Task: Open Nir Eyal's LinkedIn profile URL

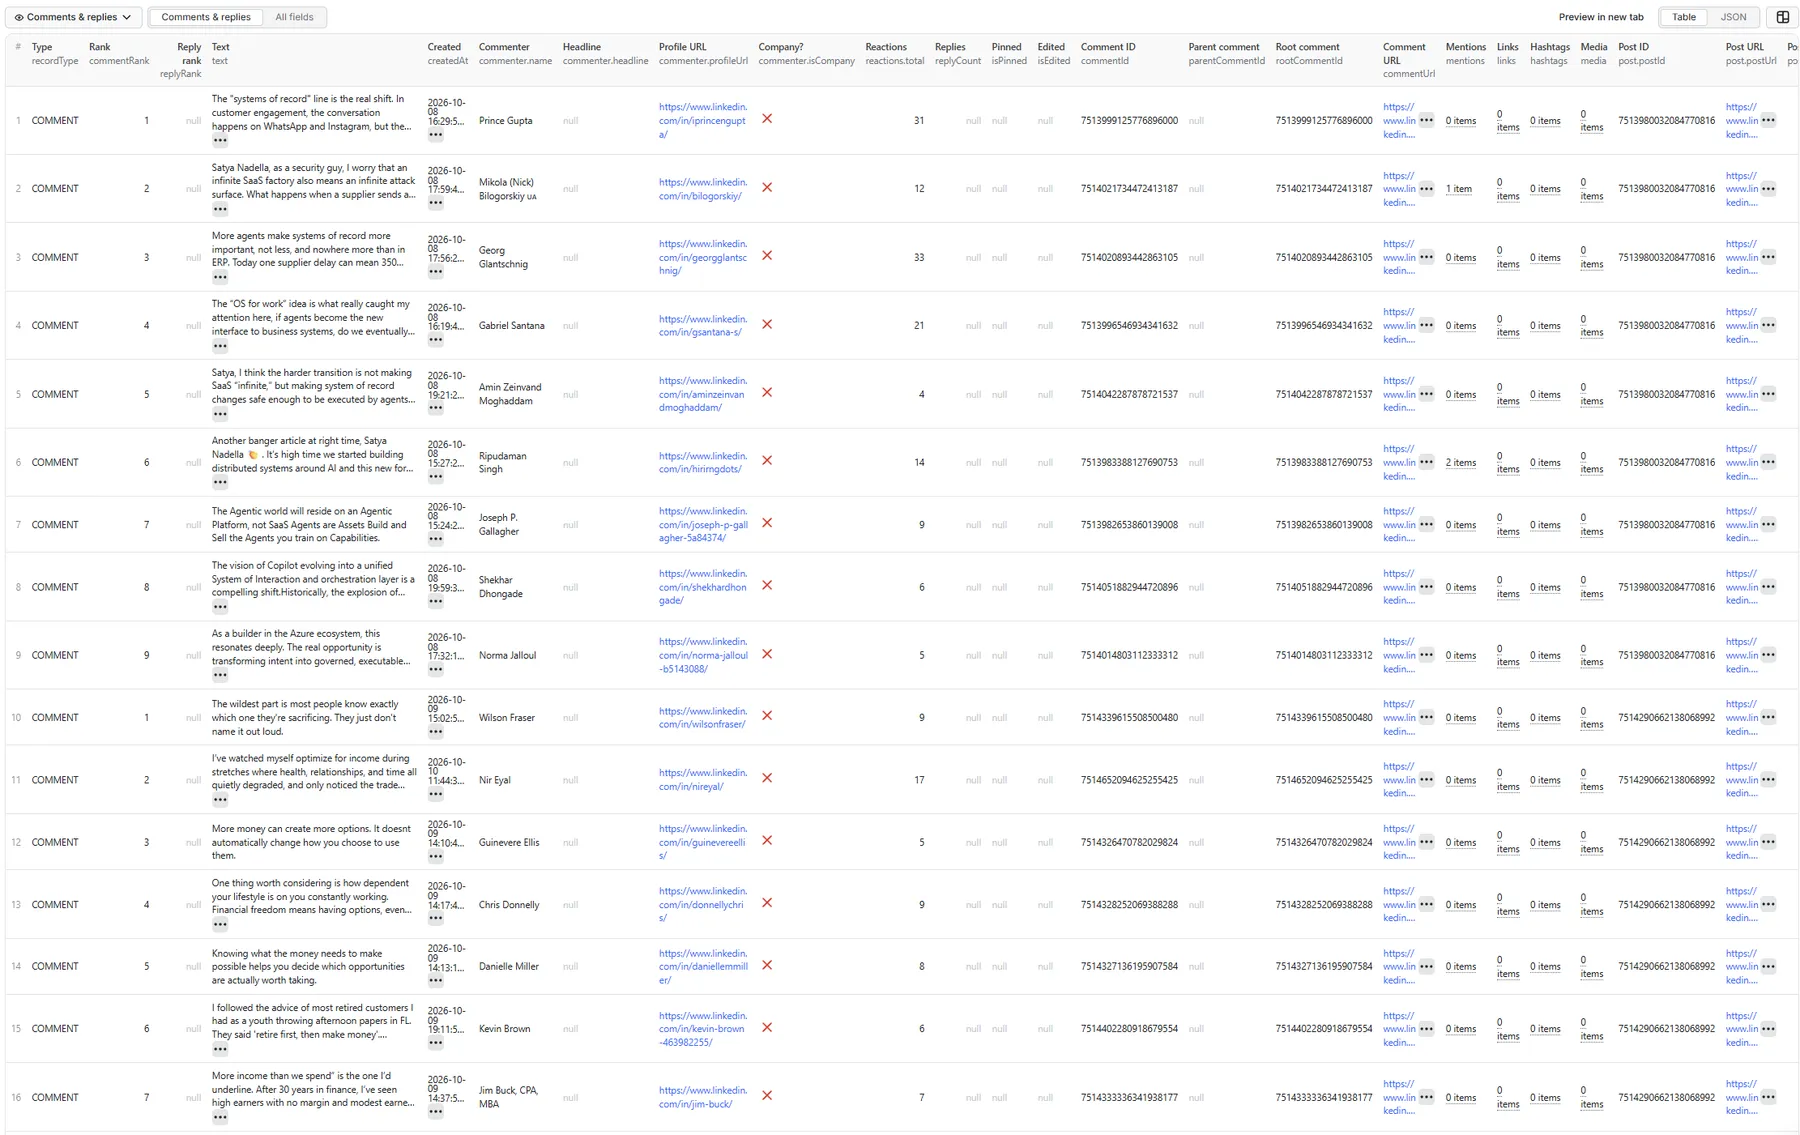Action: [703, 780]
